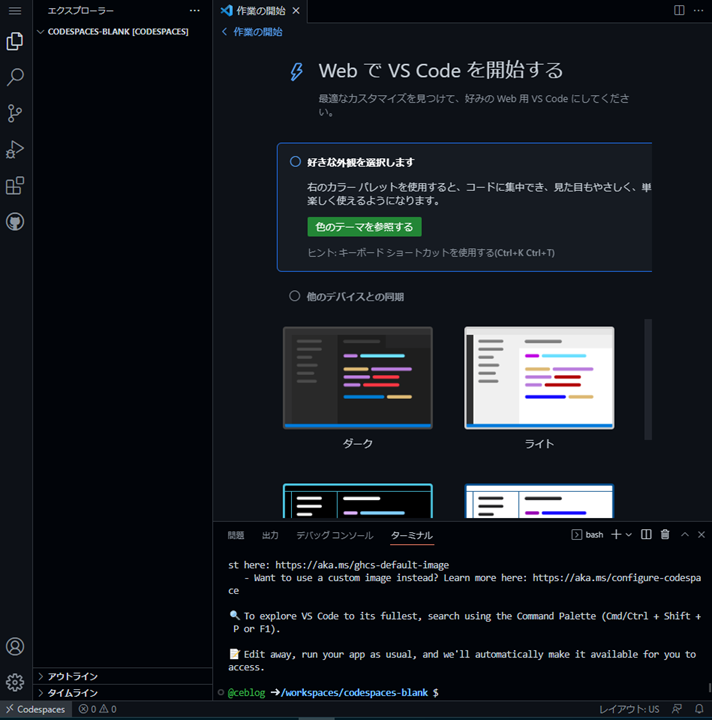Select the 作業の開始 editor tab
Screen dimensions: 712x720
pyautogui.click(x=260, y=11)
